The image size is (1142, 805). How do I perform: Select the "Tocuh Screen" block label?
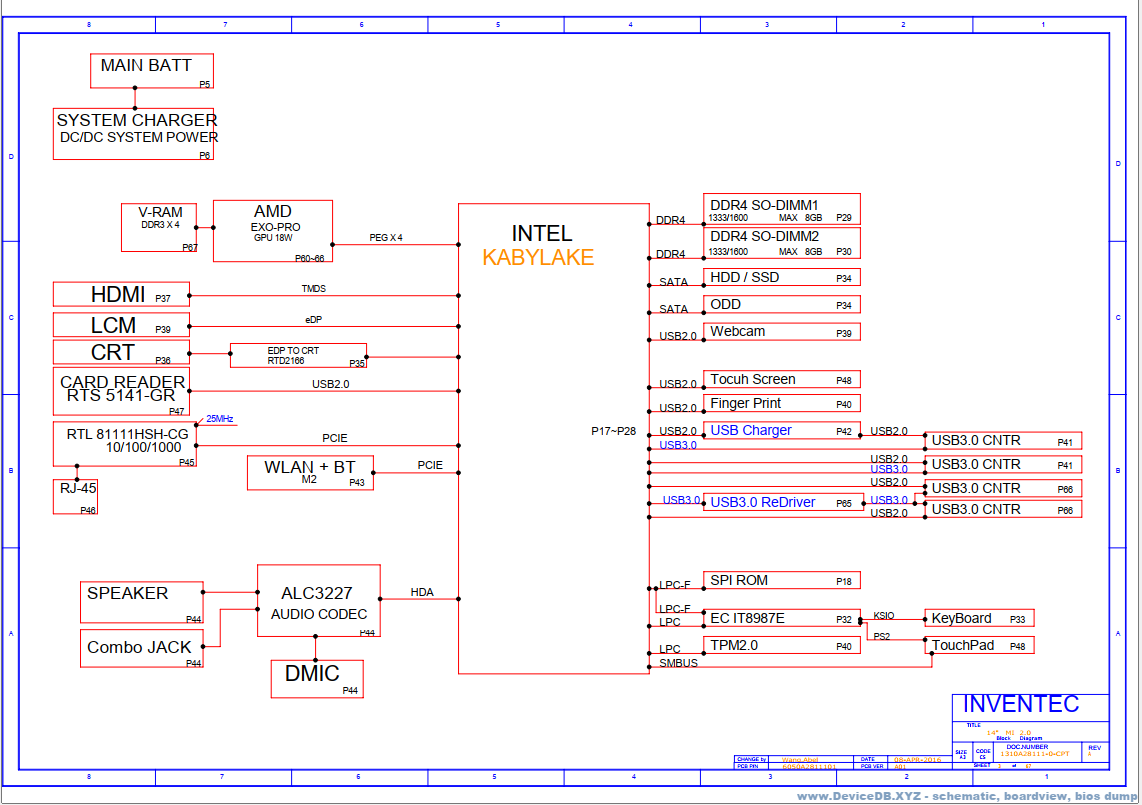click(x=752, y=380)
